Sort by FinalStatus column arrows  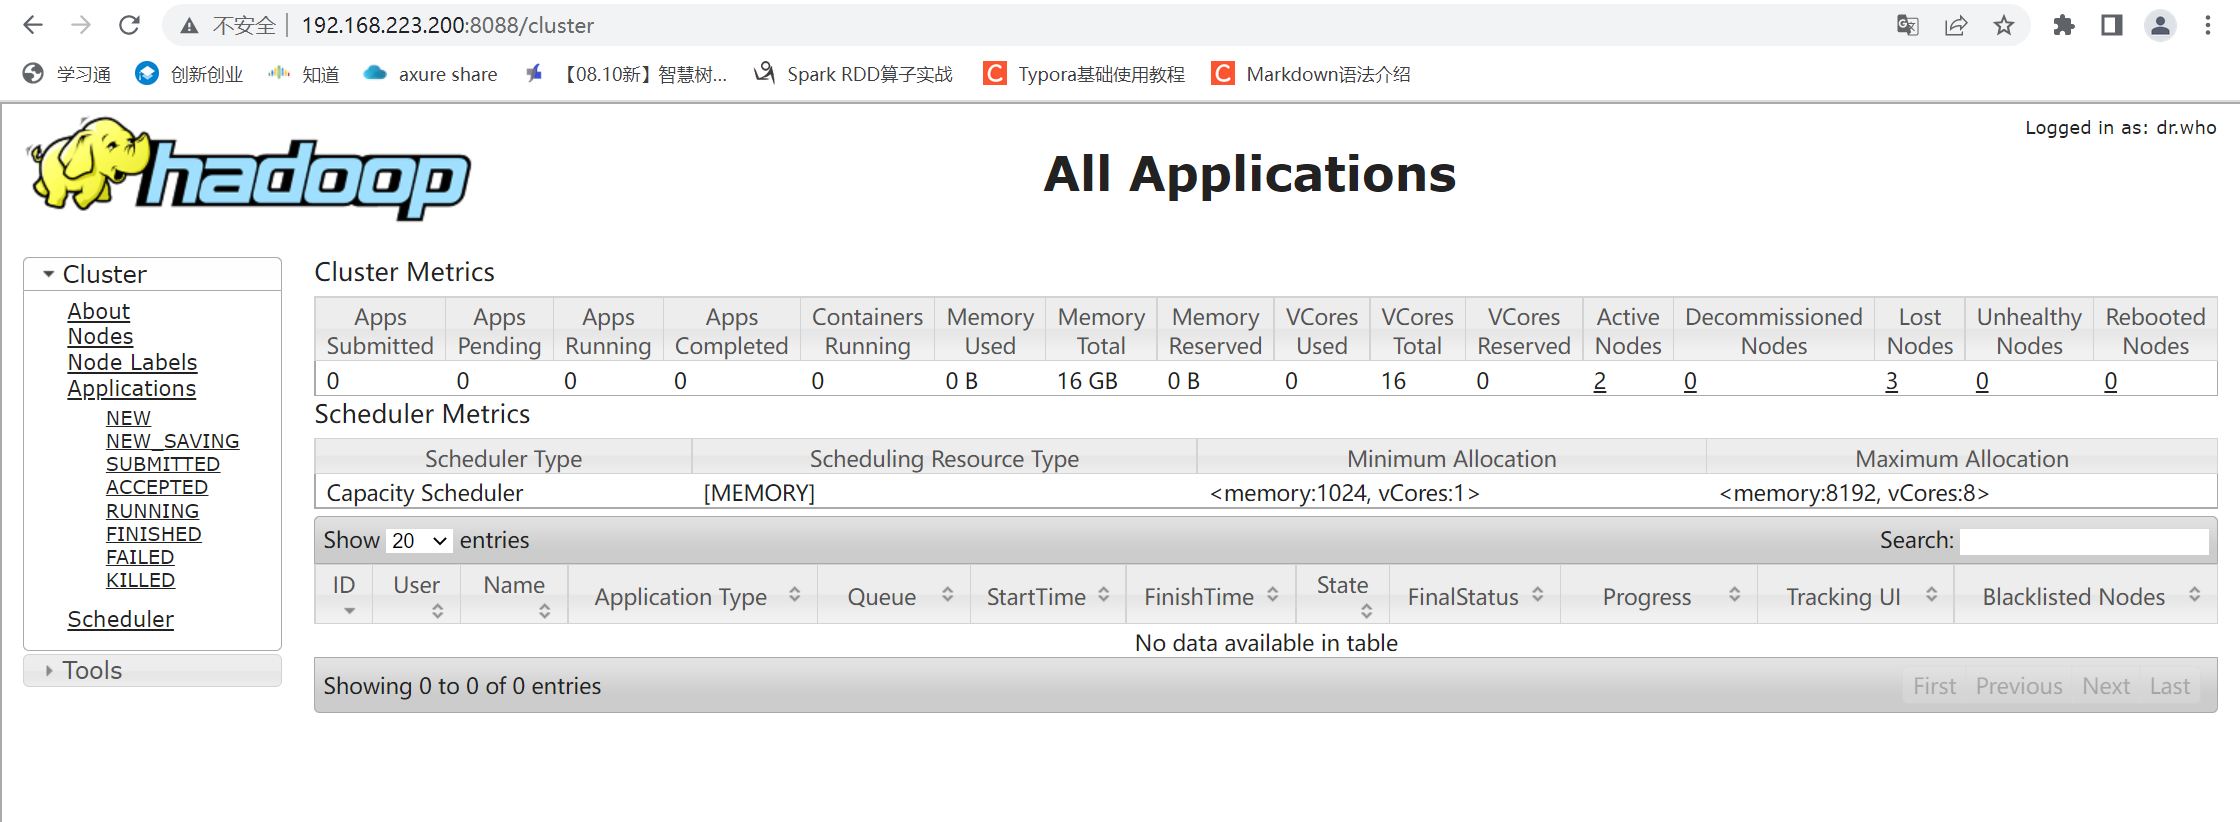[1538, 595]
